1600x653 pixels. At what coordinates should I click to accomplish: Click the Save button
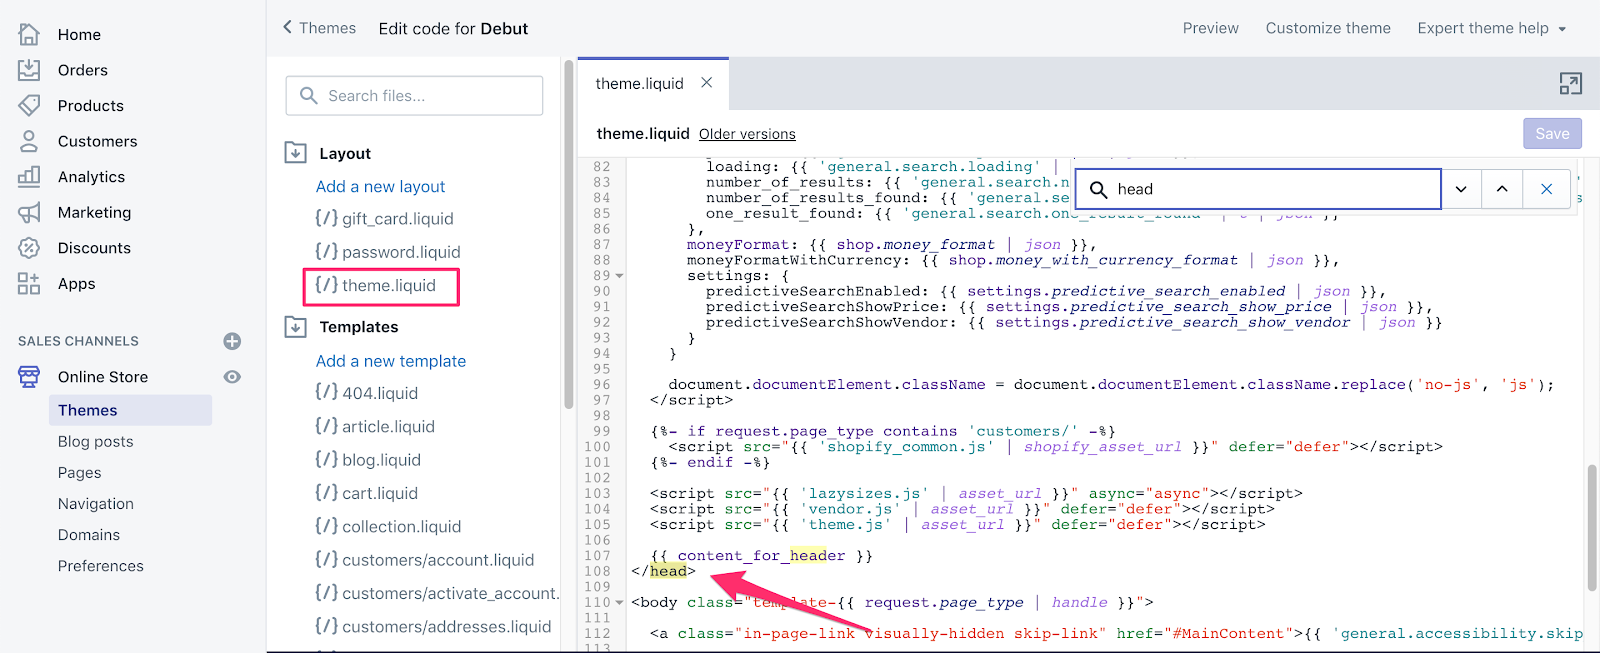(1552, 133)
